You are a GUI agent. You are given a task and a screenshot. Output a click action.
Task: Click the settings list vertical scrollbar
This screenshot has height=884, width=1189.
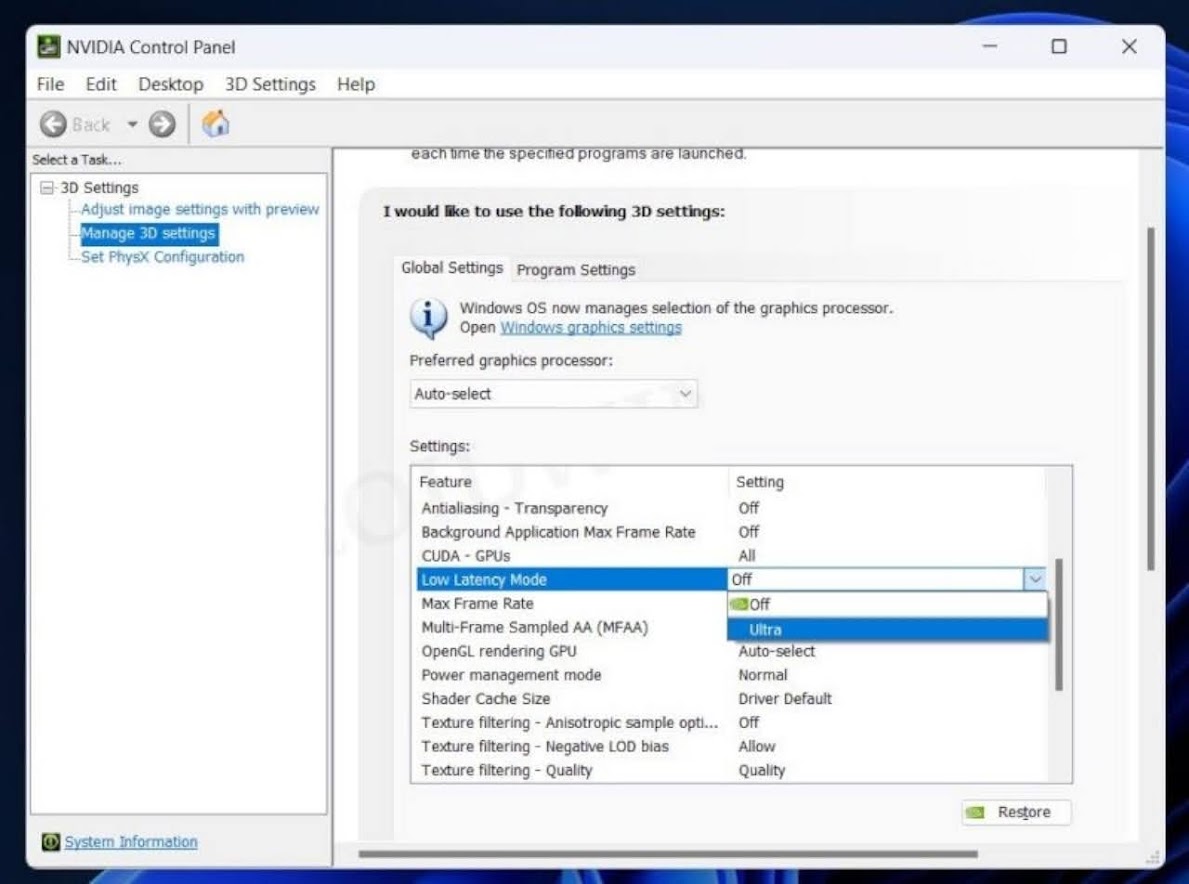1059,625
